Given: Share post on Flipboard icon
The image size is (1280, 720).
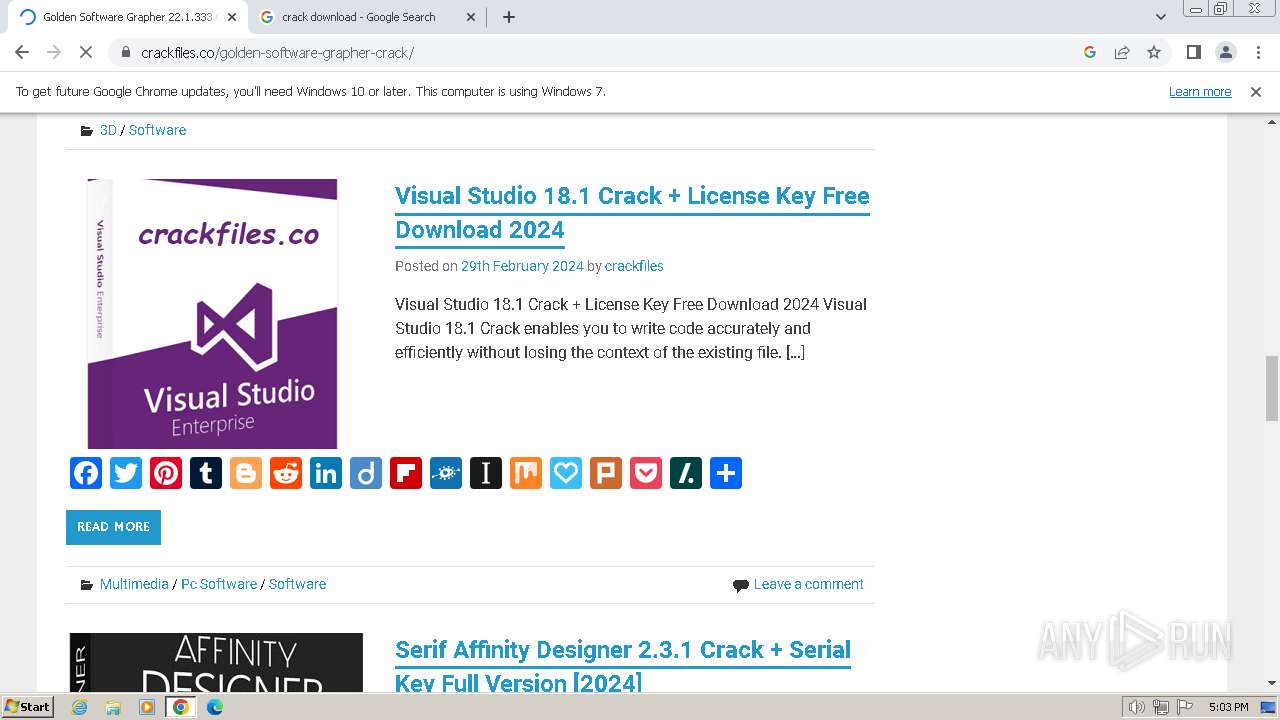Looking at the screenshot, I should pos(406,473).
